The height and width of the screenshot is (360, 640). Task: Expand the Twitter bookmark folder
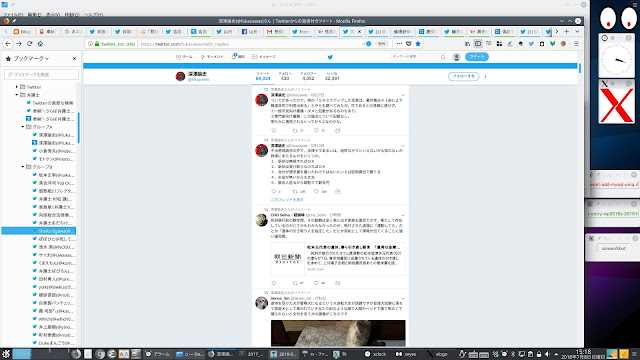click(17, 87)
